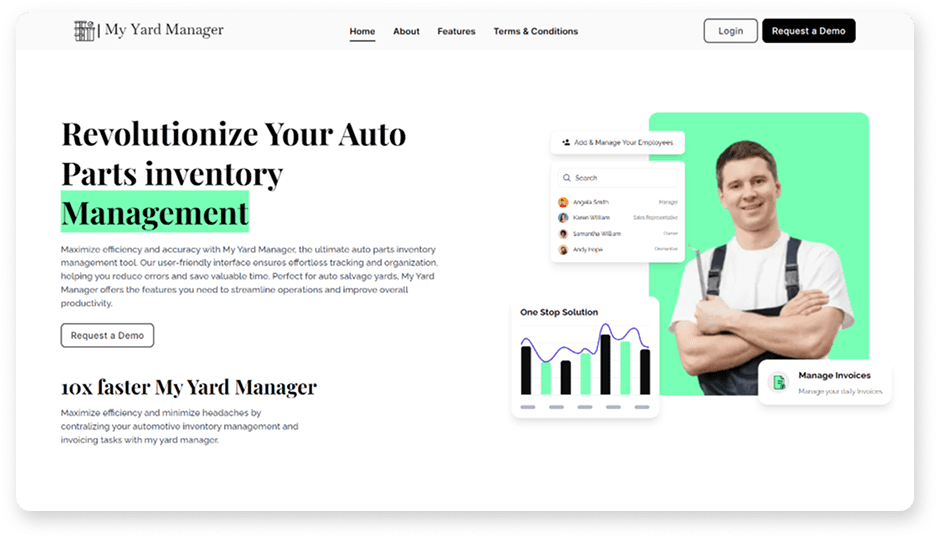Click the black Request a Demo button
Screen dimensions: 938x539
pyautogui.click(x=808, y=31)
